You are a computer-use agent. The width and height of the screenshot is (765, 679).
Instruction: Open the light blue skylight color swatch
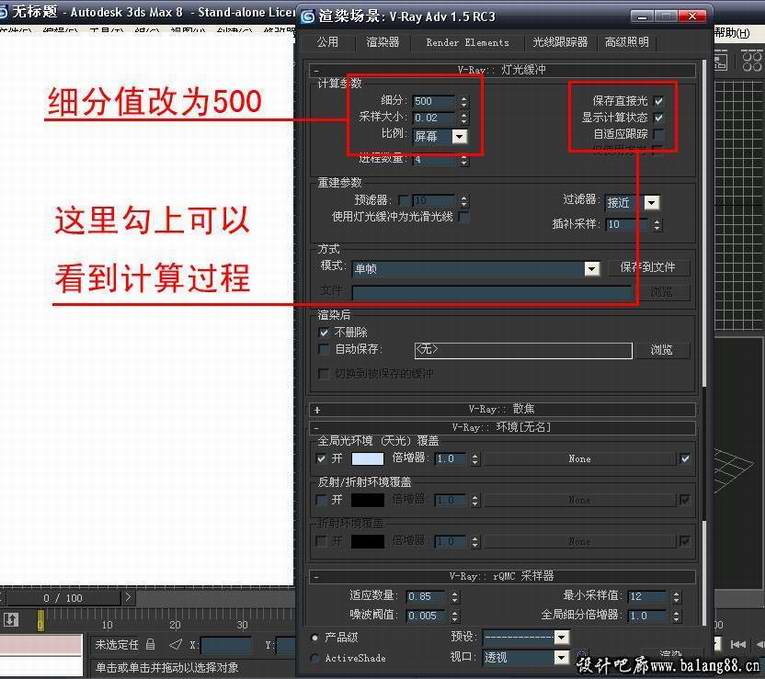367,459
